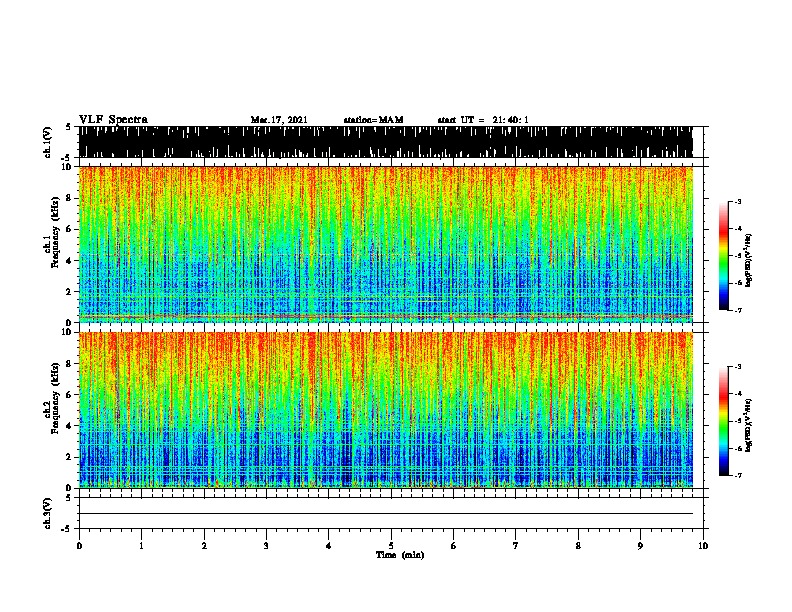
Task: Click the ch.2 PSD color bar
Action: click(724, 421)
